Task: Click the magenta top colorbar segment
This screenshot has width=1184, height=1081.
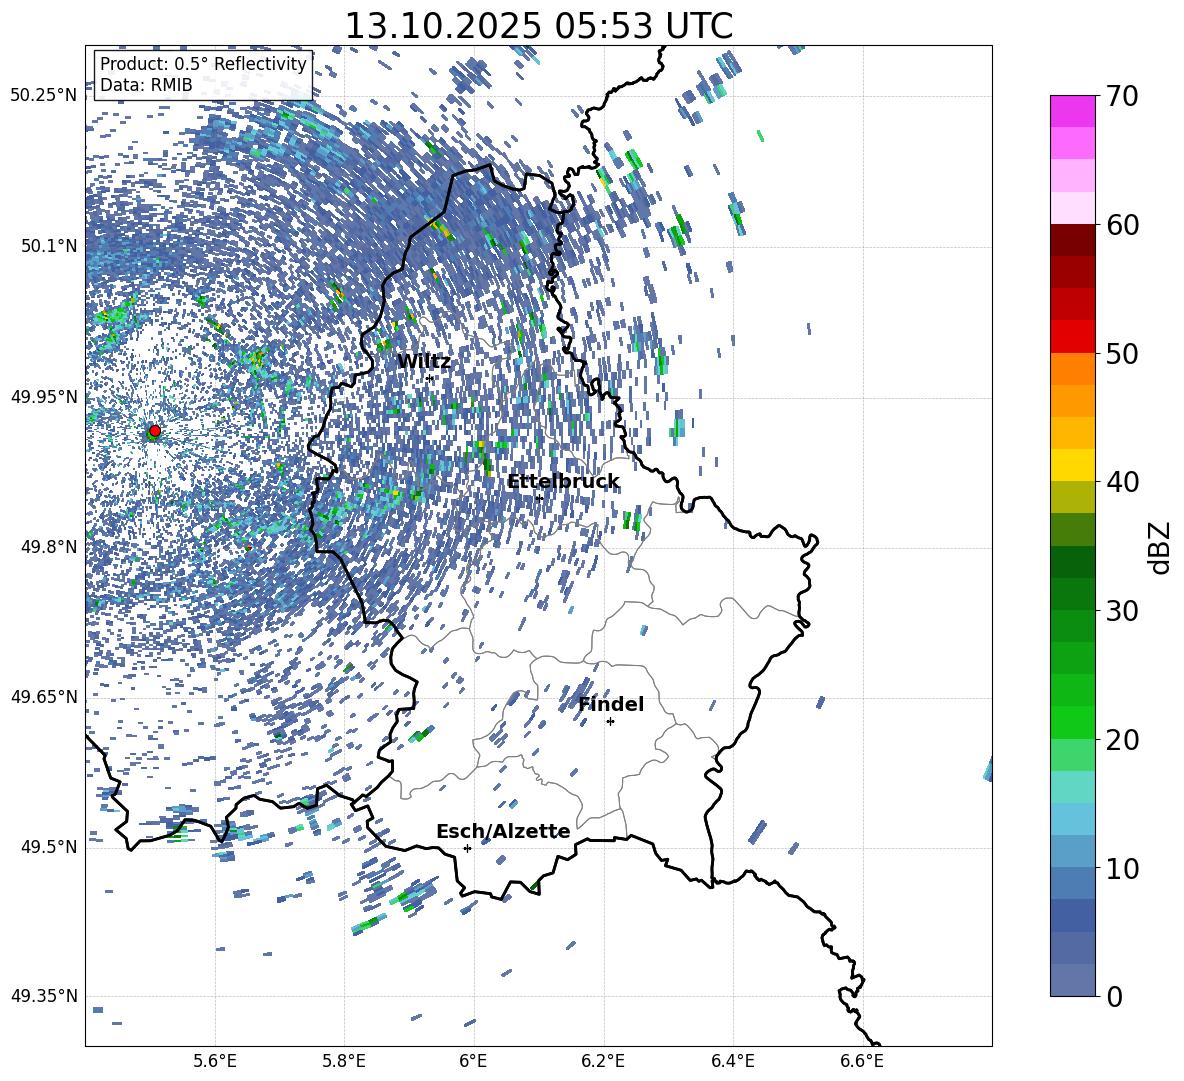Action: (x=1072, y=112)
